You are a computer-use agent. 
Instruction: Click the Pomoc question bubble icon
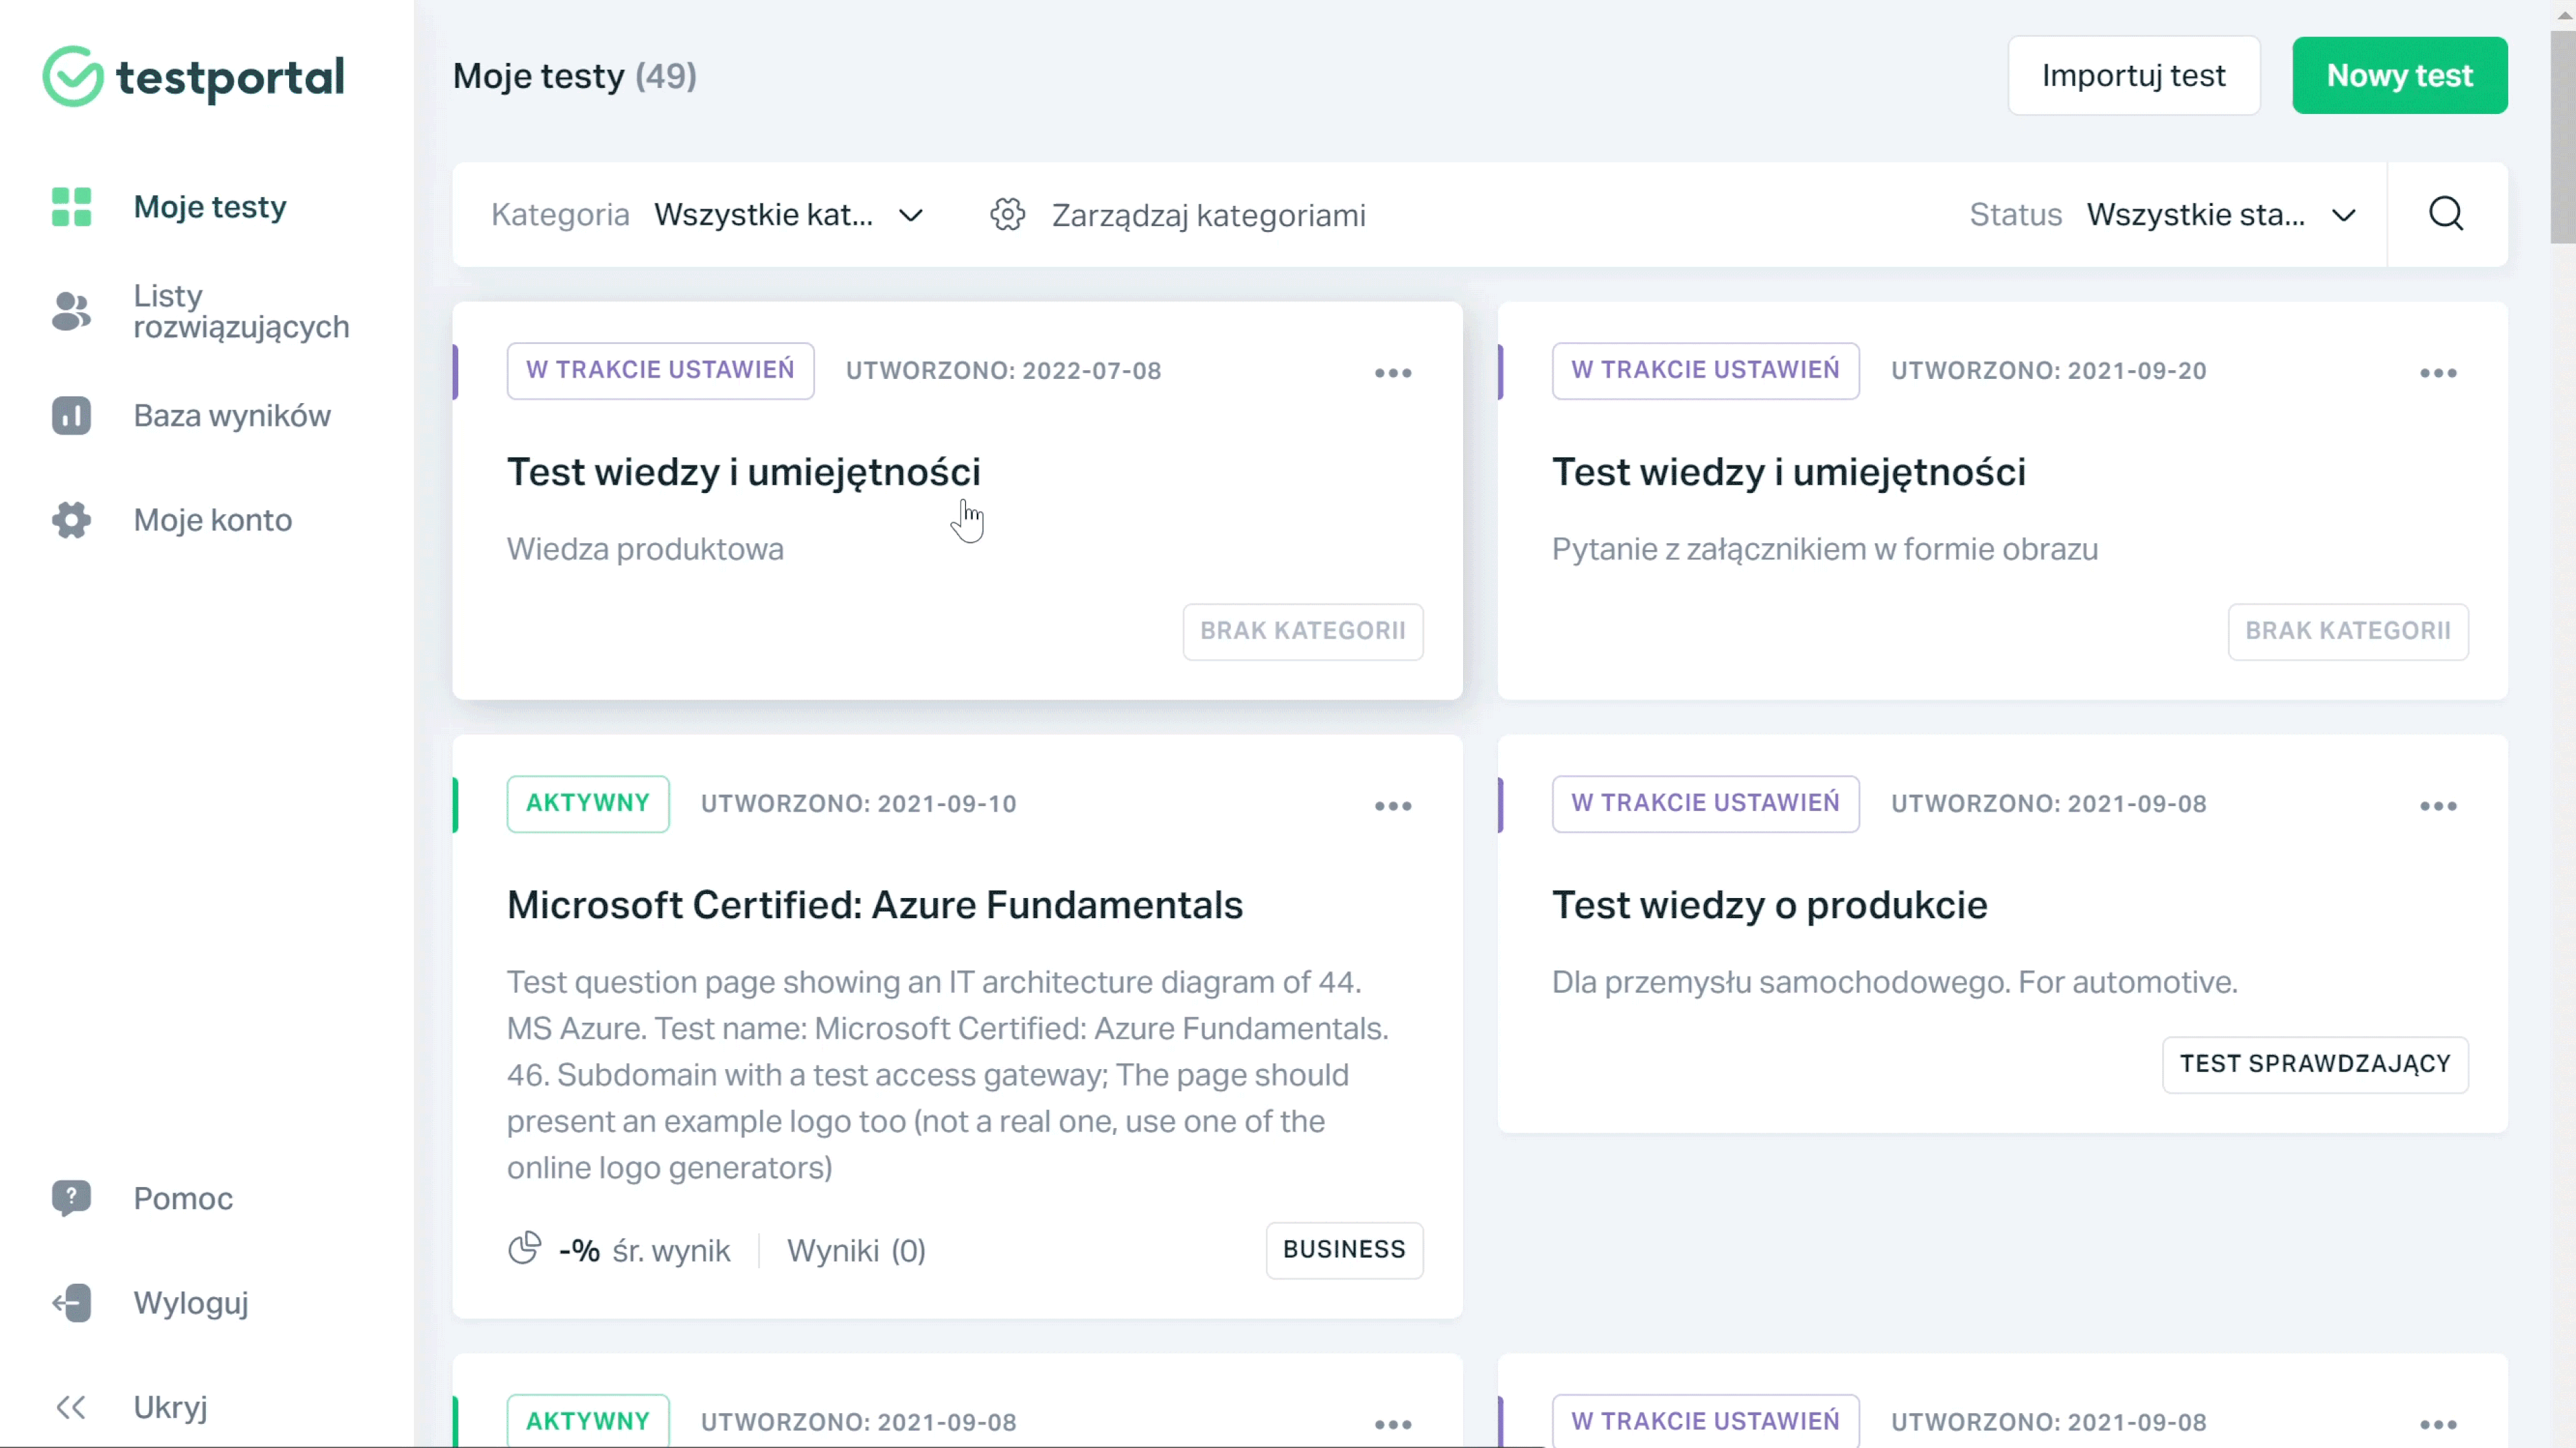point(71,1198)
